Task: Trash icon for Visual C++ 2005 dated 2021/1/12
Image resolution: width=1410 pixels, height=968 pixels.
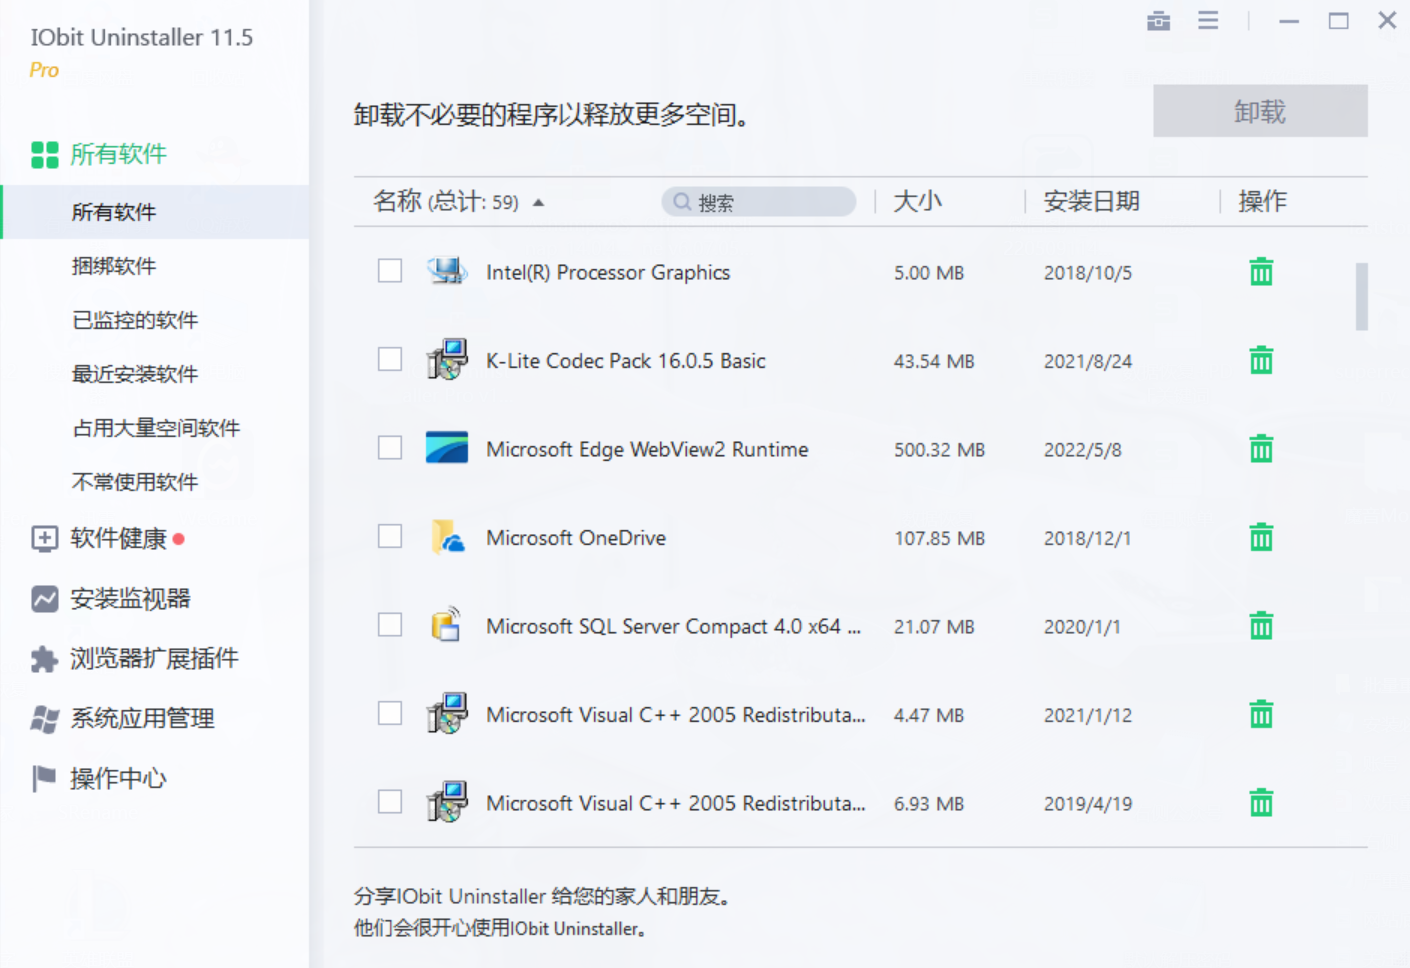Action: coord(1261,714)
